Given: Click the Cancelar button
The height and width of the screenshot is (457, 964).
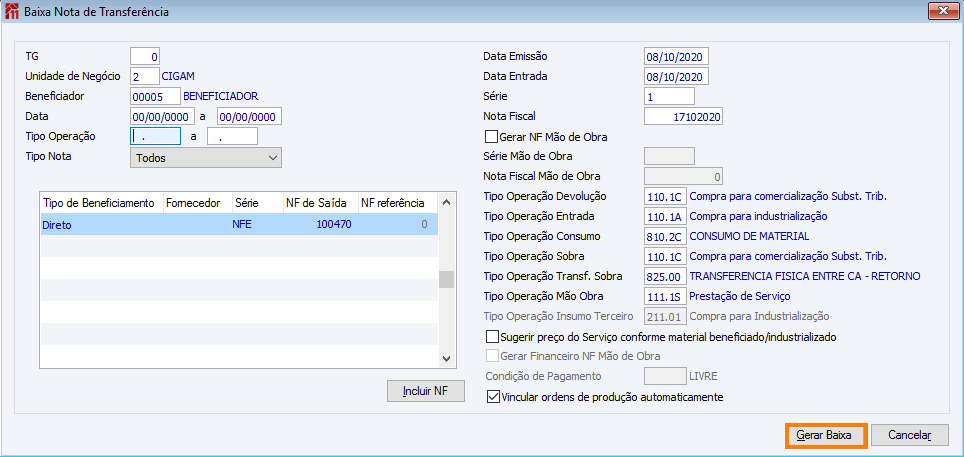Looking at the screenshot, I should tap(910, 435).
